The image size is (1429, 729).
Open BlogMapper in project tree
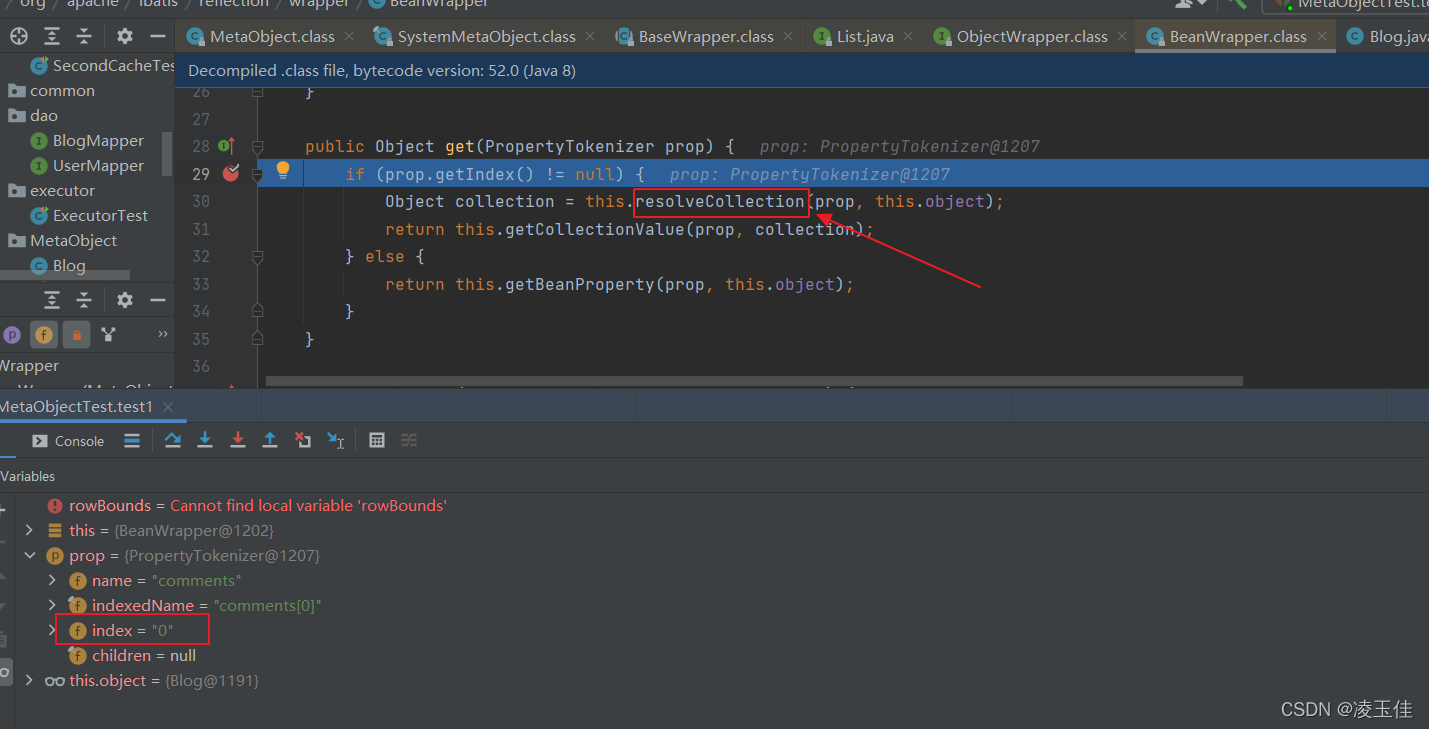coord(98,141)
